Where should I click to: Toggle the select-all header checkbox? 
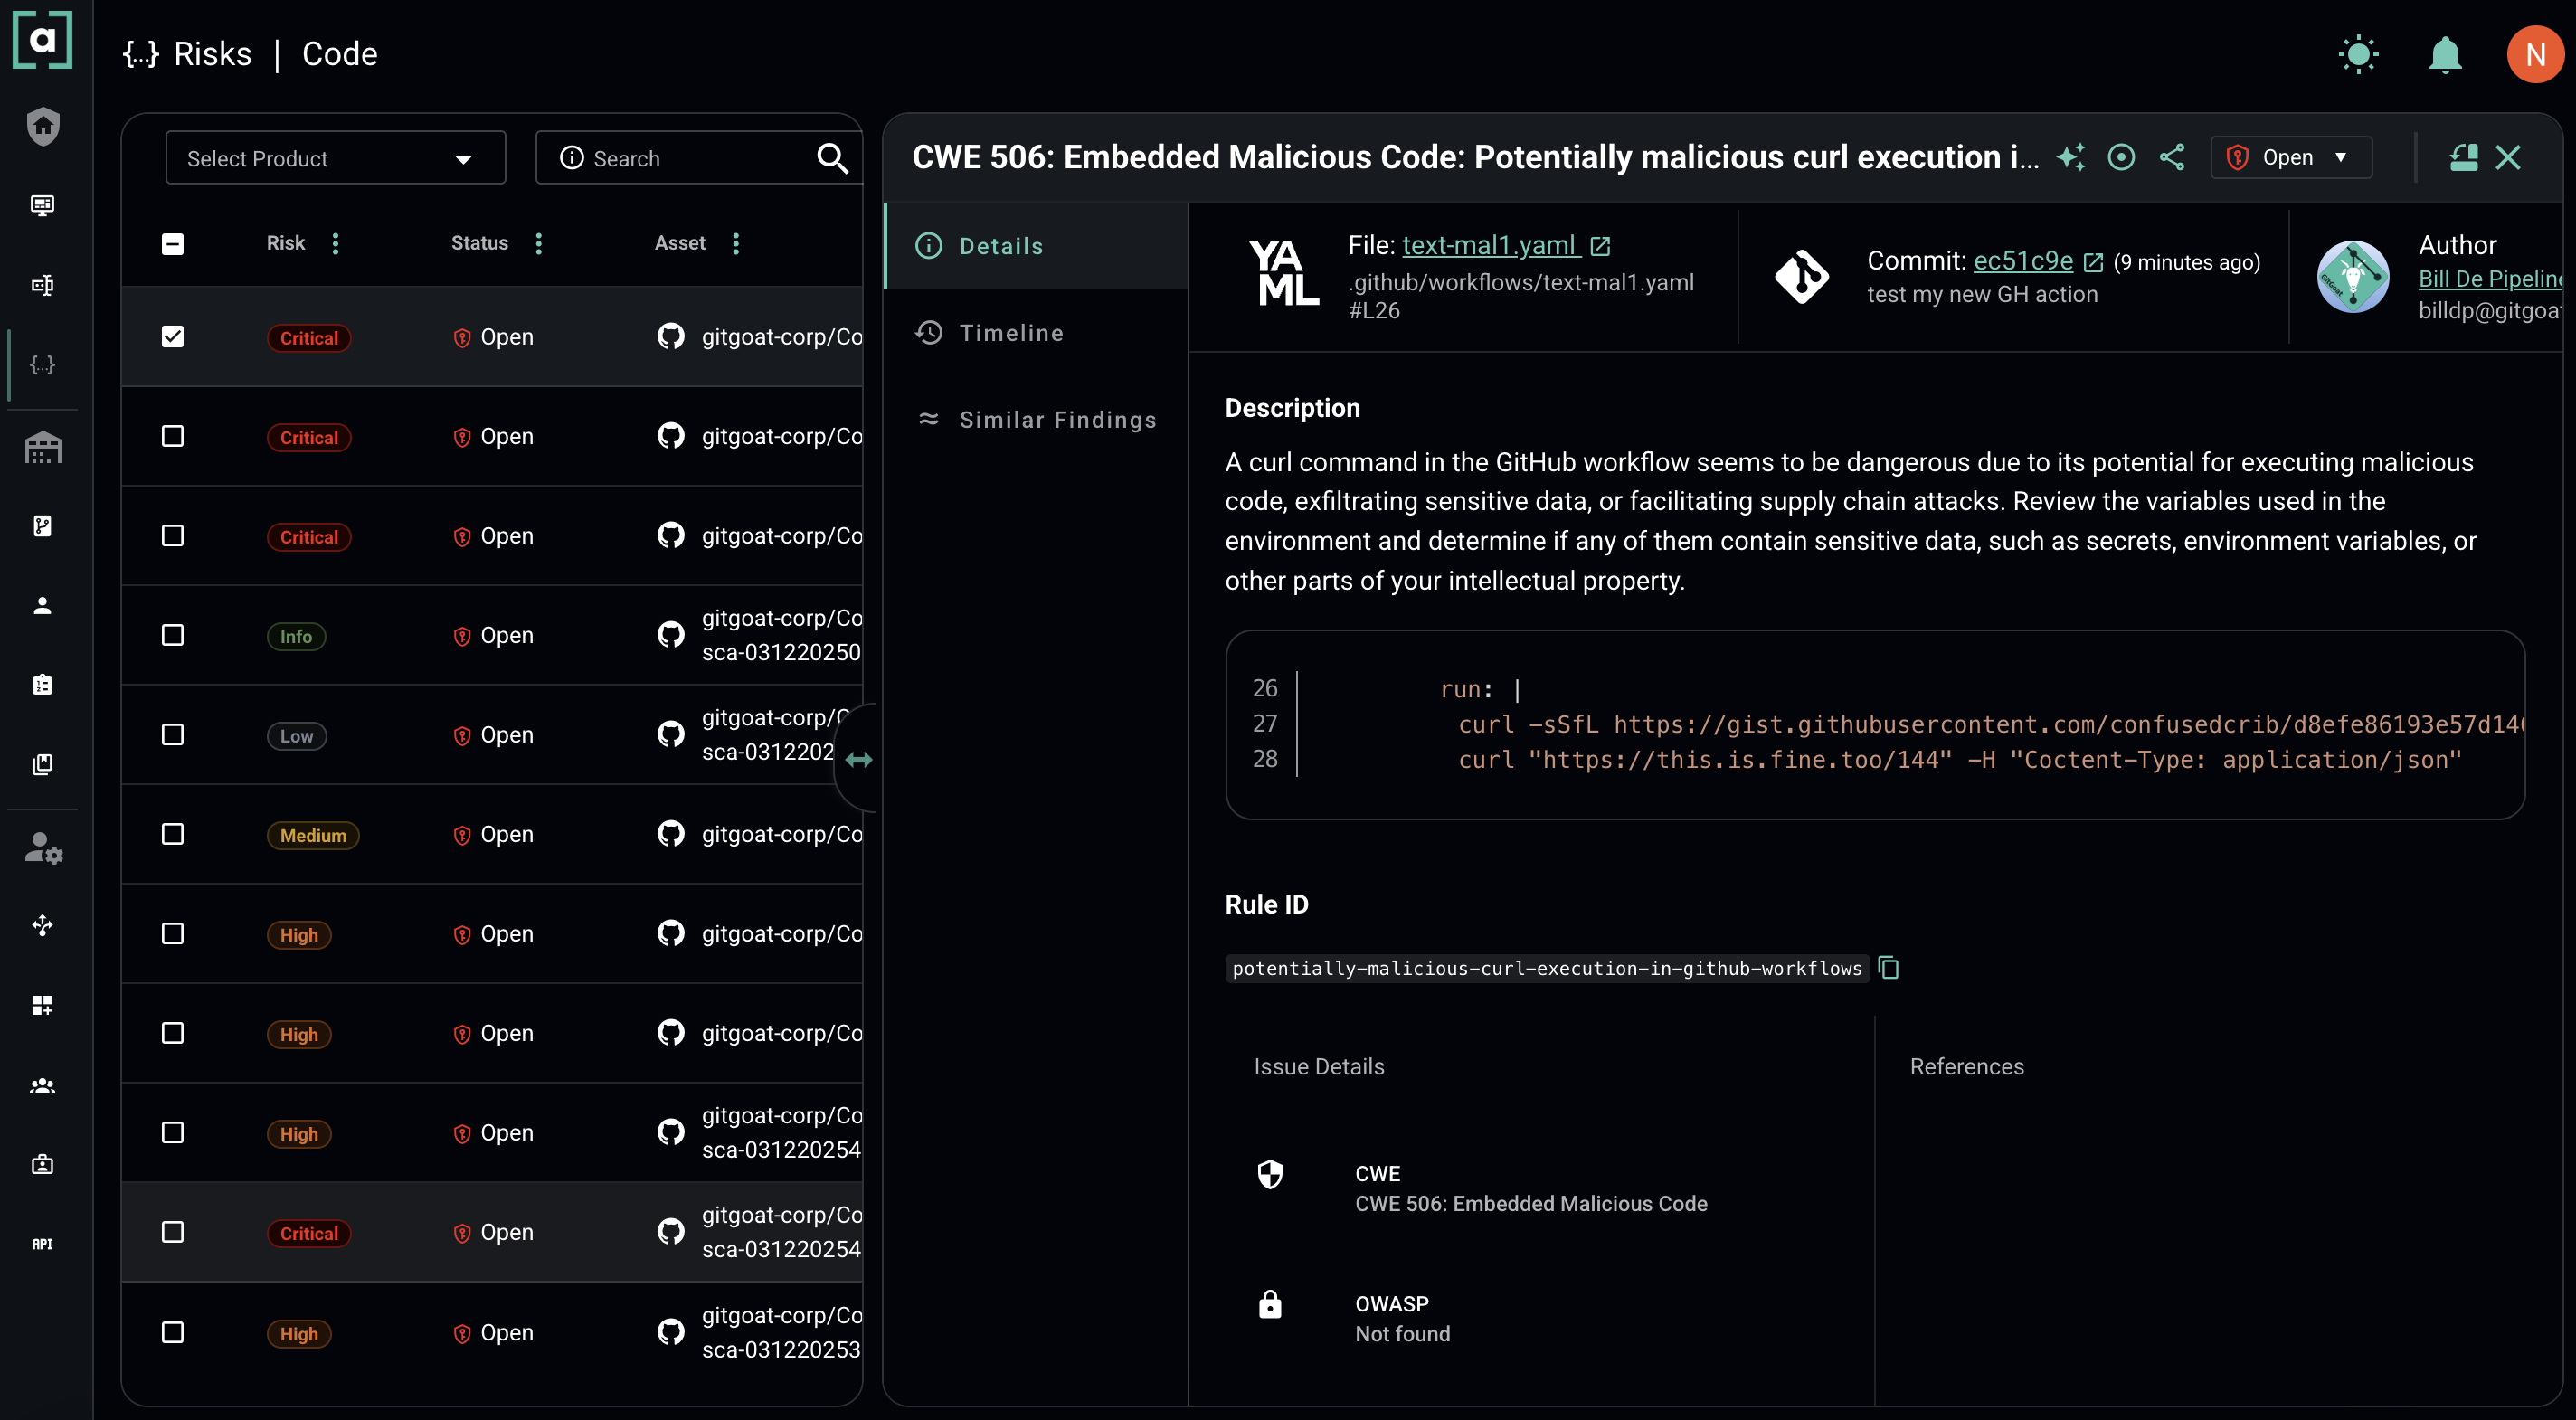click(172, 243)
